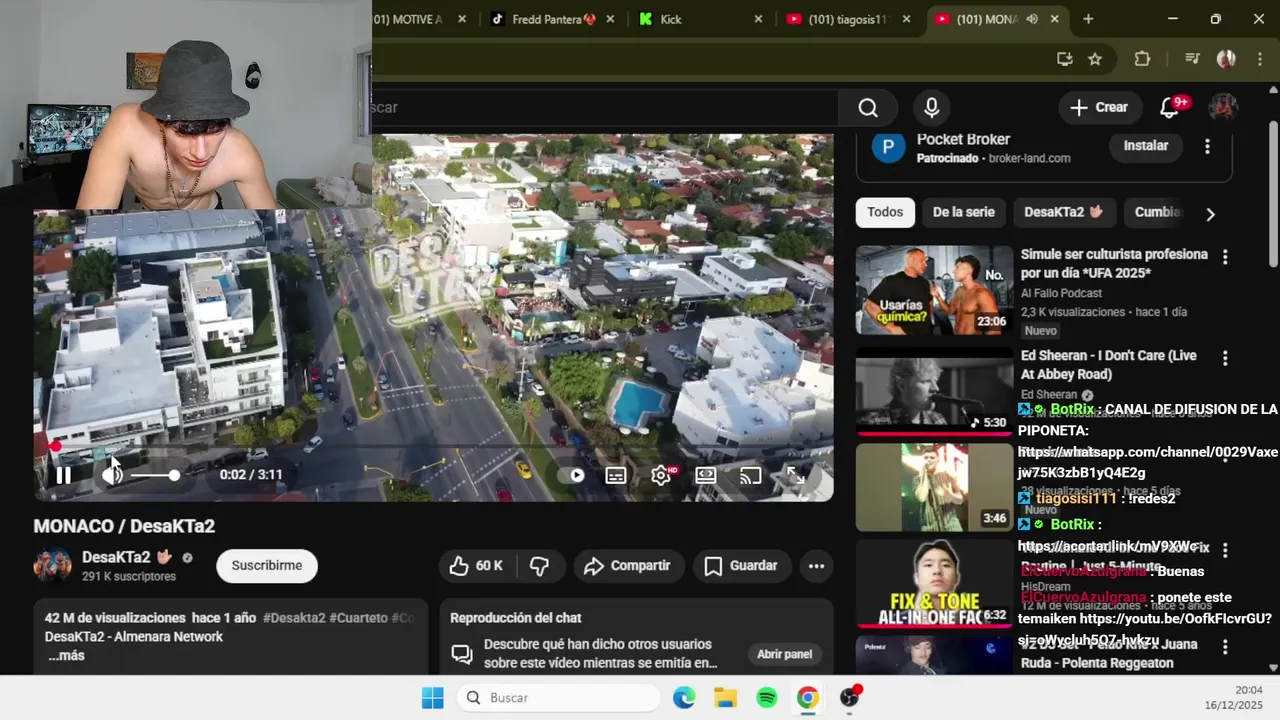Toggle the autoplay switch in the player
The height and width of the screenshot is (720, 1280).
pyautogui.click(x=573, y=476)
